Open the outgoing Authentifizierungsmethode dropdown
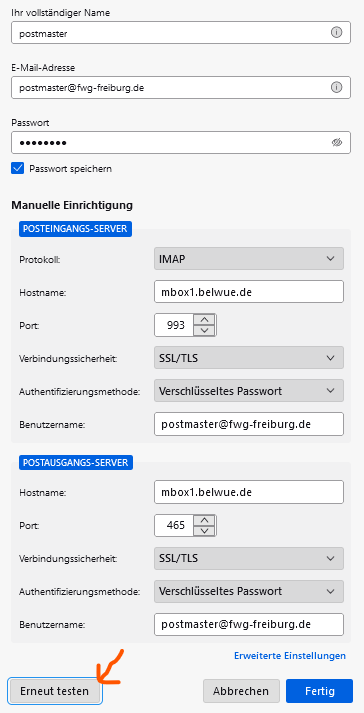 coord(249,591)
